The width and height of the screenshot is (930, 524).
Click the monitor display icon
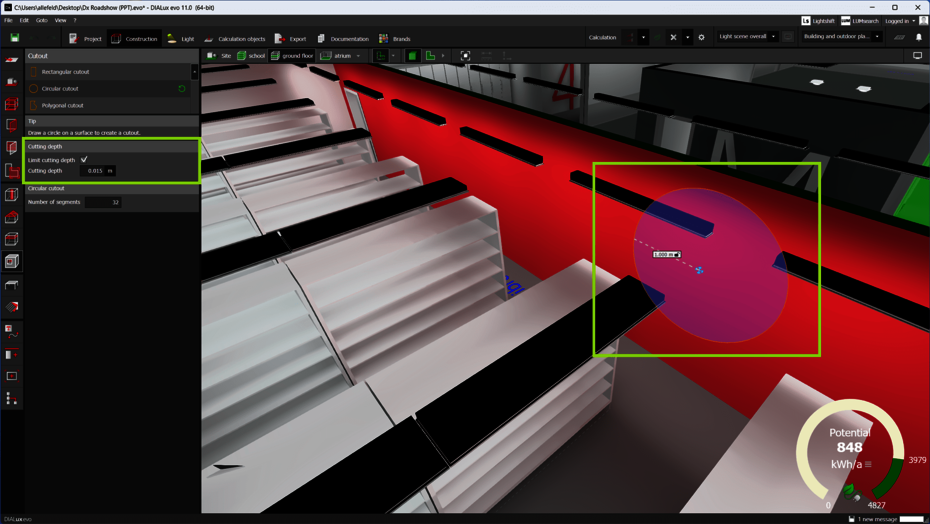[917, 56]
